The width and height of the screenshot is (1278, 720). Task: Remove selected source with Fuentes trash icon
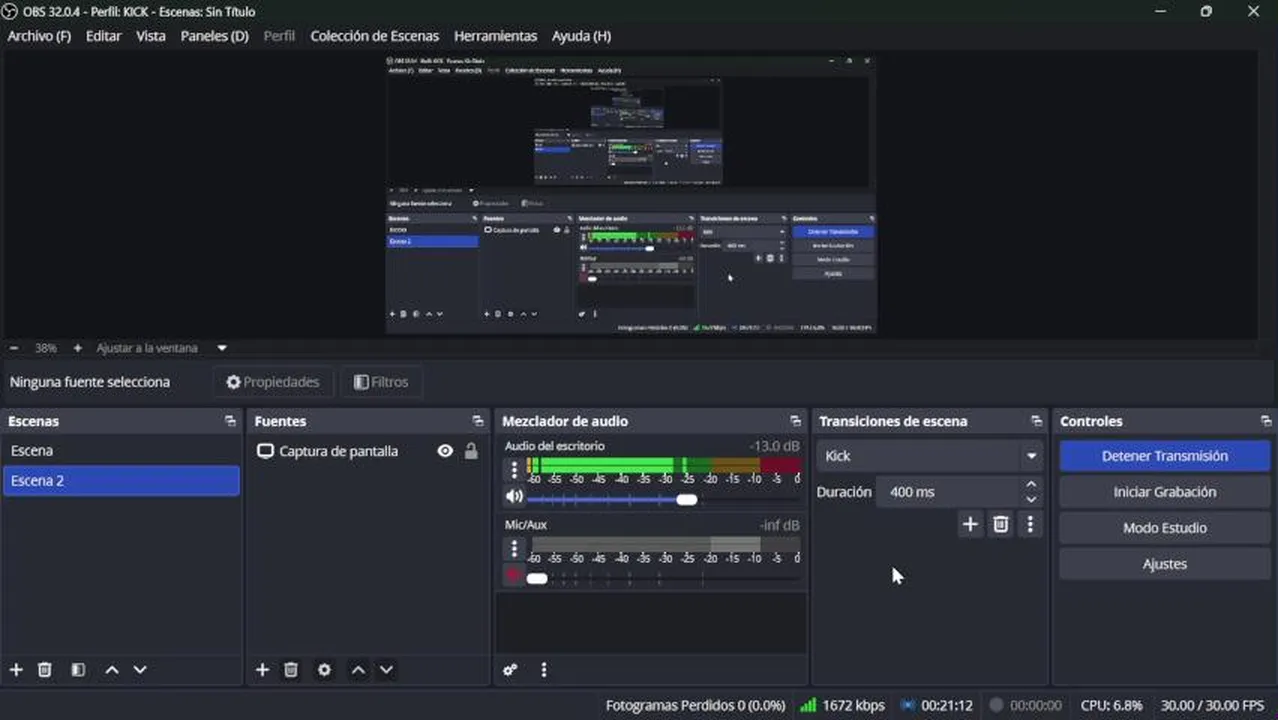click(x=291, y=670)
